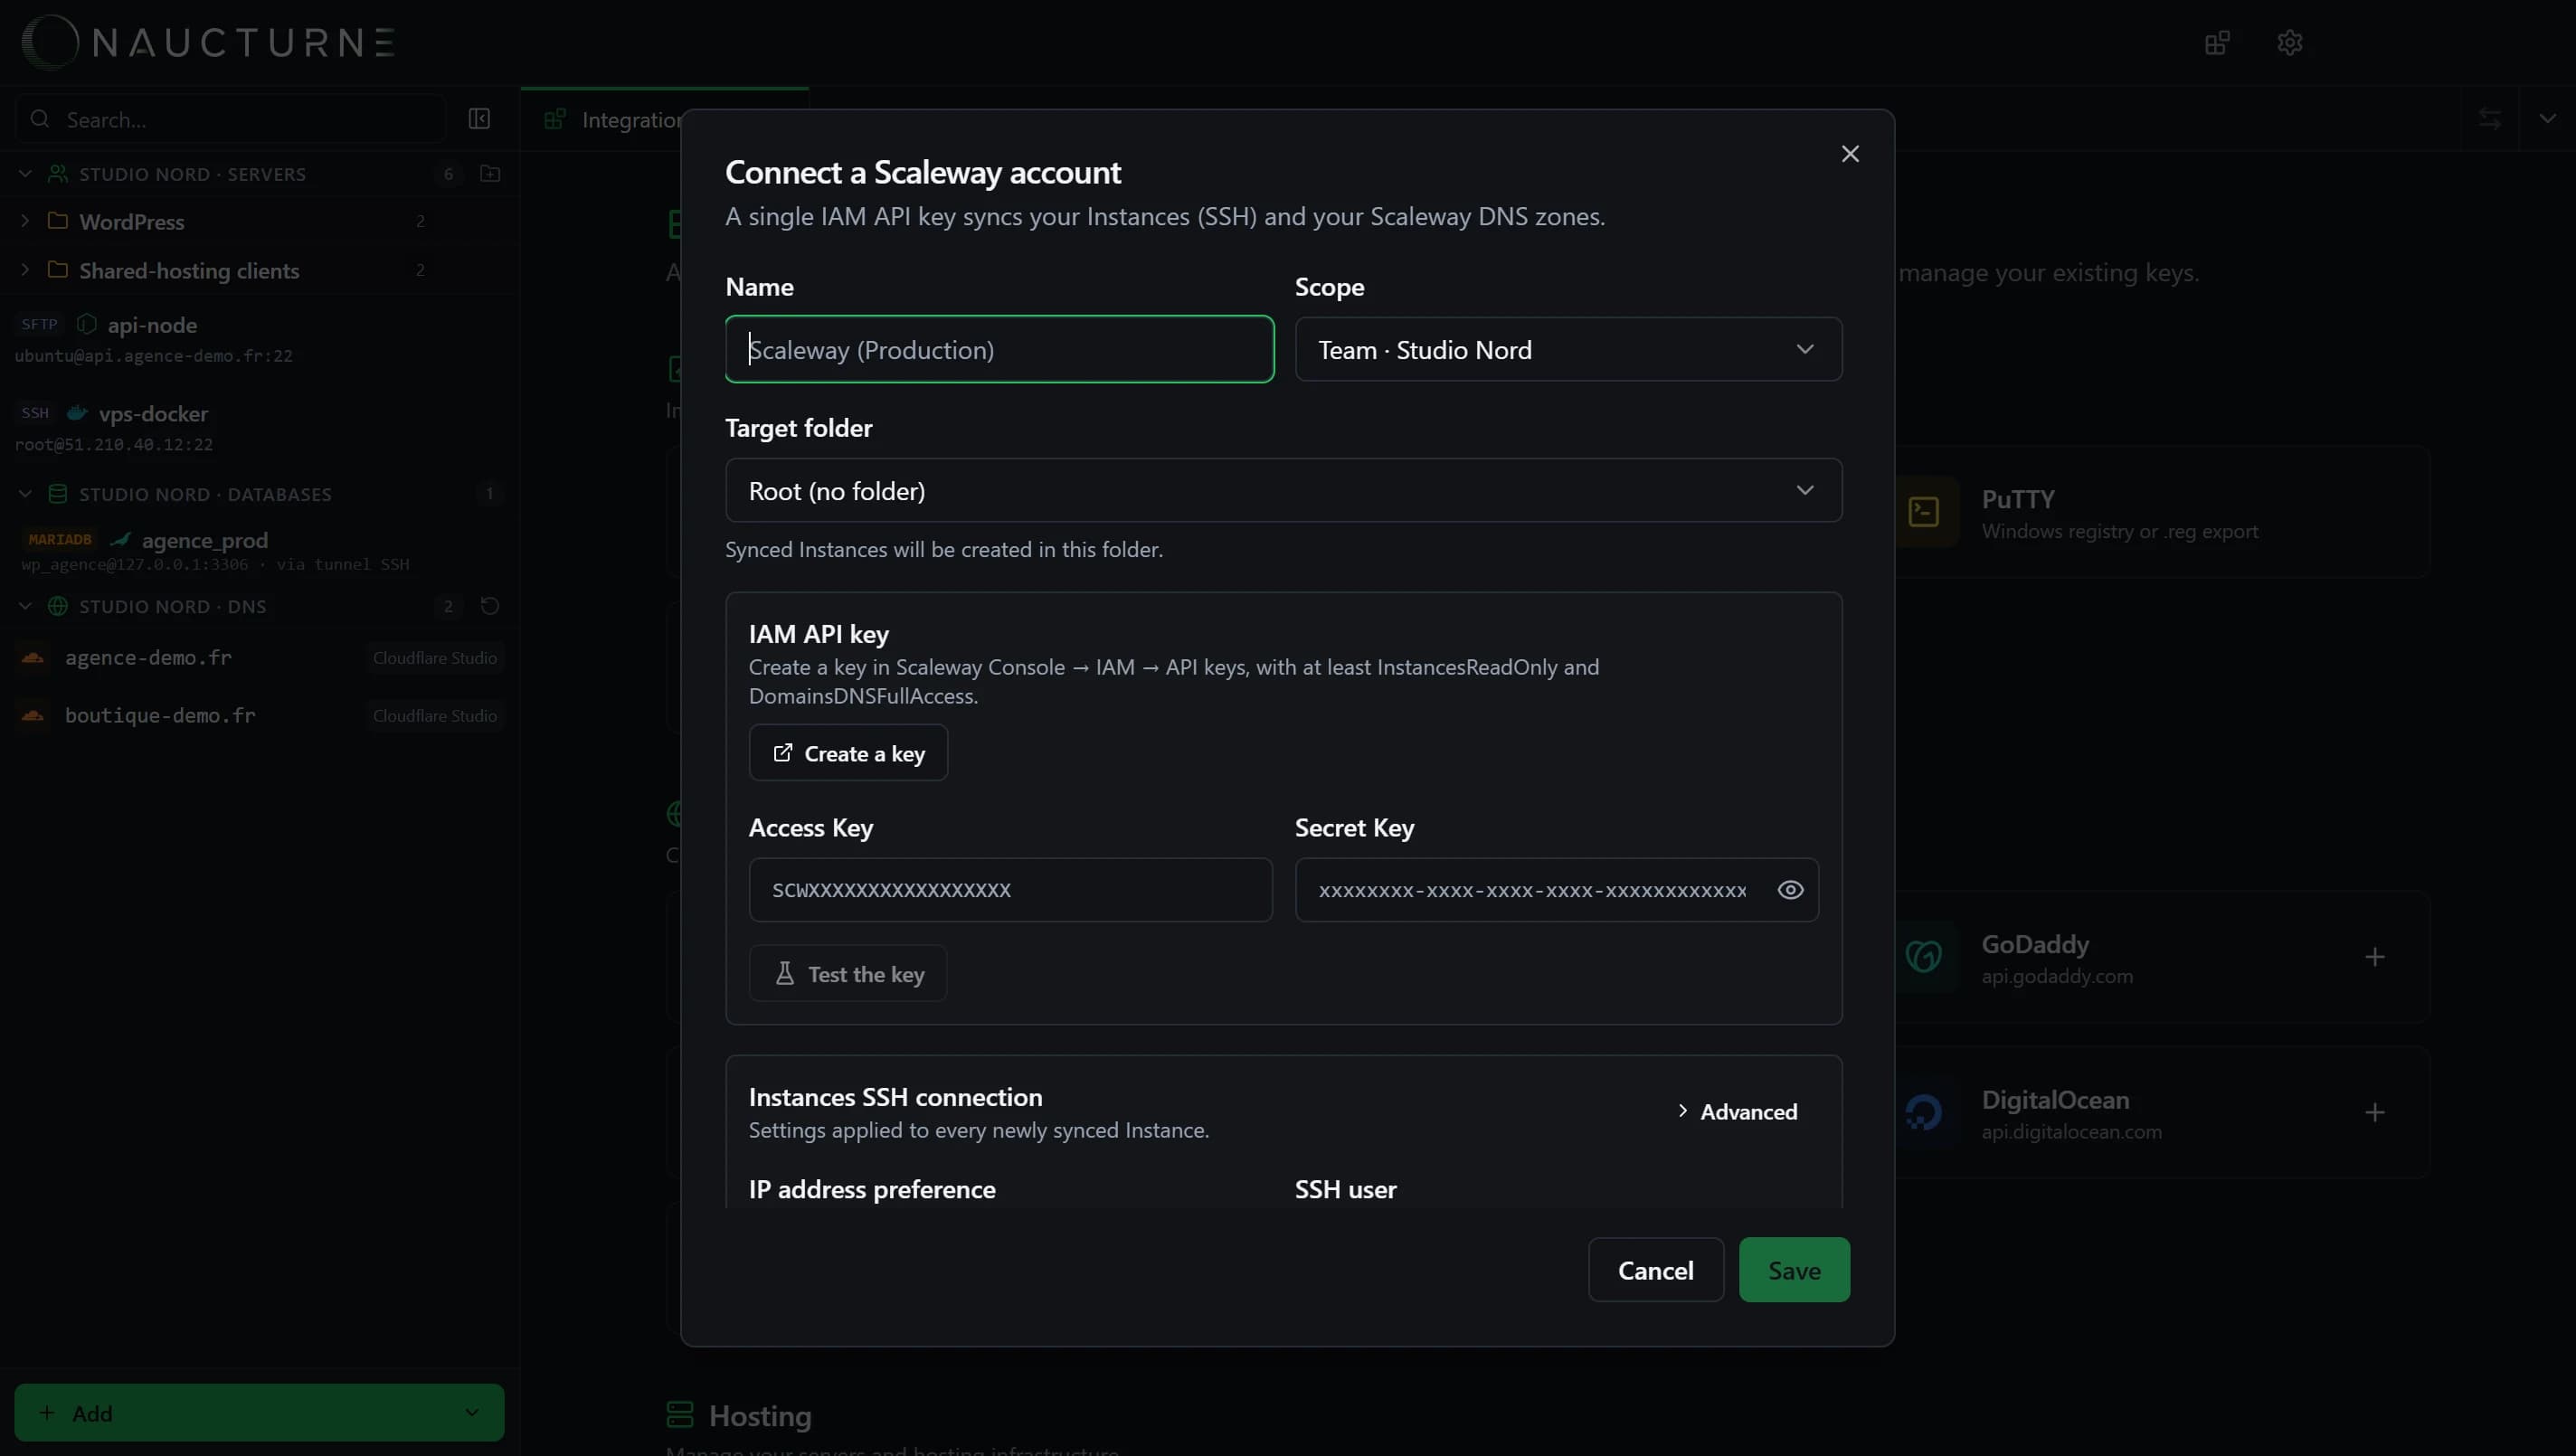
Task: Add the DigitalOcean integration with plus
Action: [2375, 1112]
